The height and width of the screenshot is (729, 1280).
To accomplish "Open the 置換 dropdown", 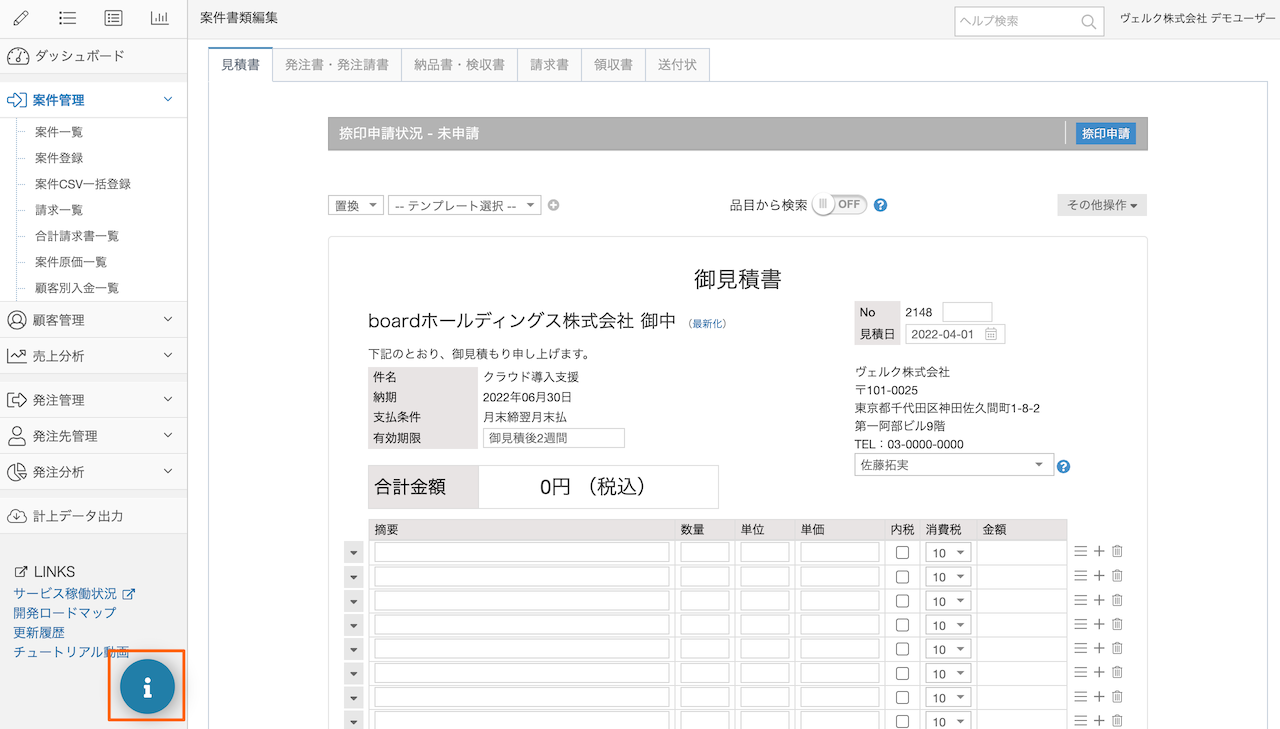I will click(355, 205).
